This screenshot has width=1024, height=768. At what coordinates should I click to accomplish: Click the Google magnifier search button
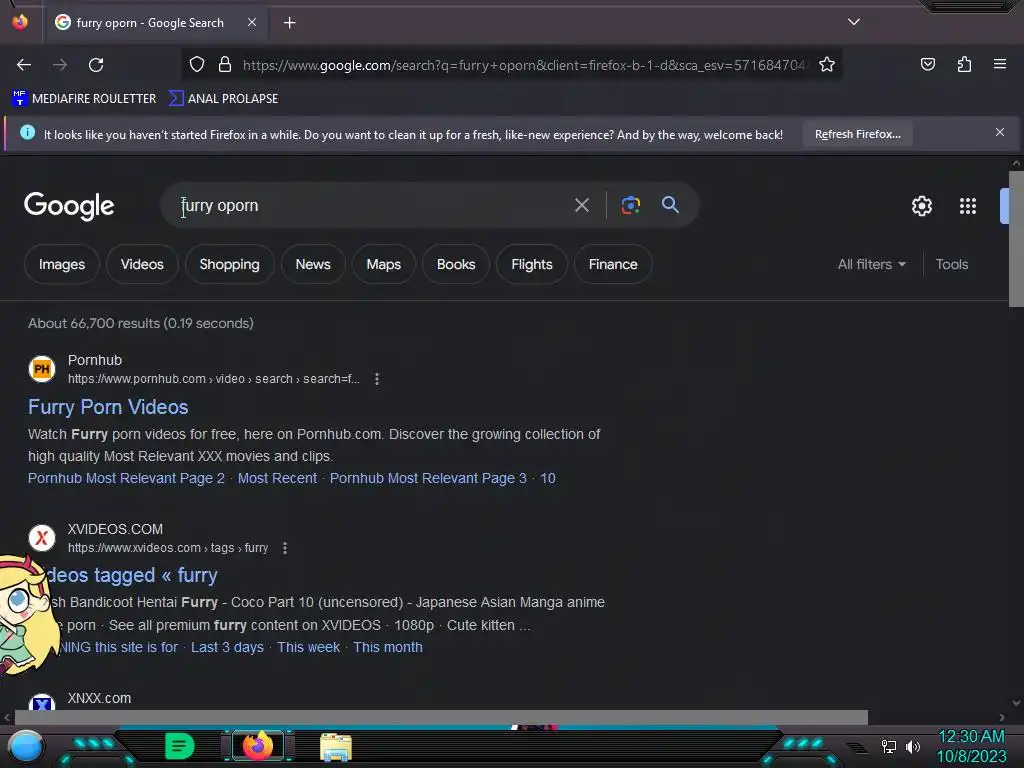(x=670, y=204)
